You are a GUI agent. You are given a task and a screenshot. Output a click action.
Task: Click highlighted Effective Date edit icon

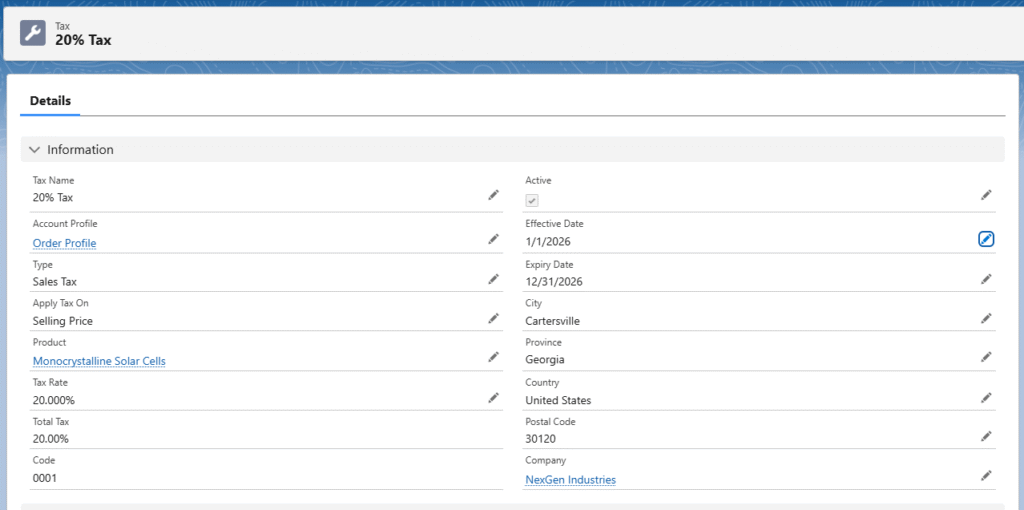click(986, 239)
